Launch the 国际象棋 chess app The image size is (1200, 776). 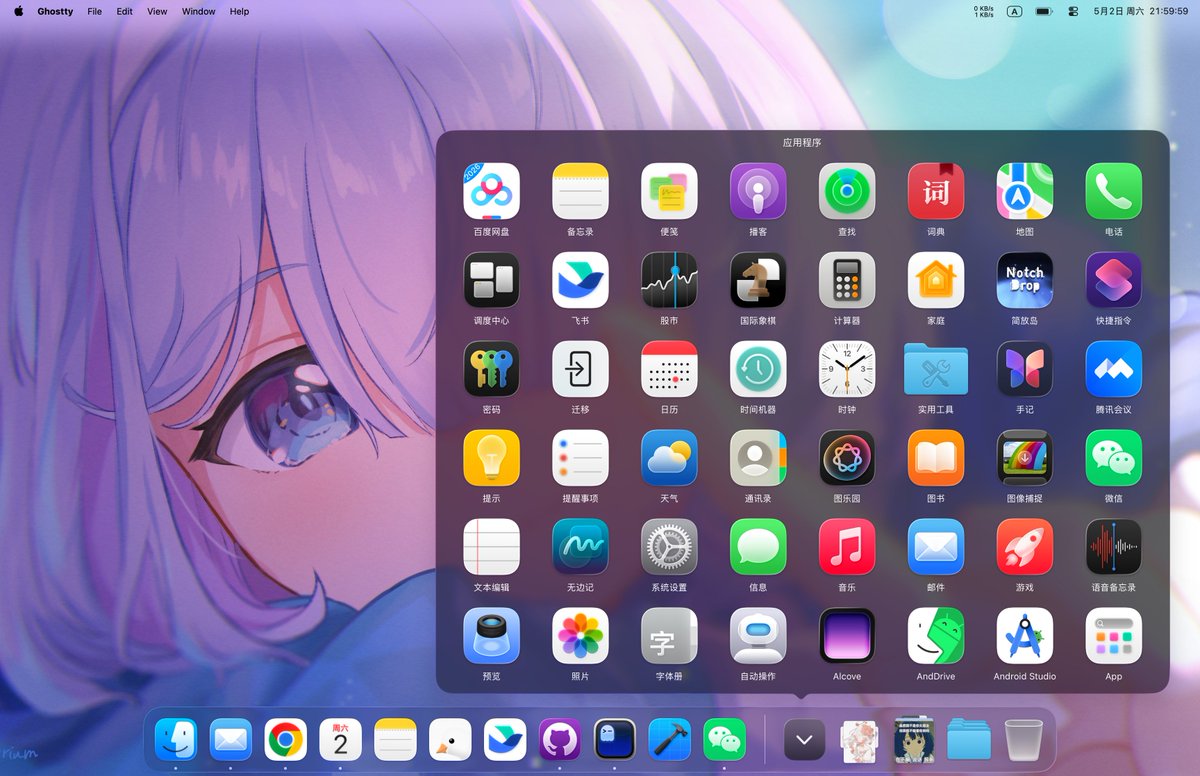tap(758, 280)
